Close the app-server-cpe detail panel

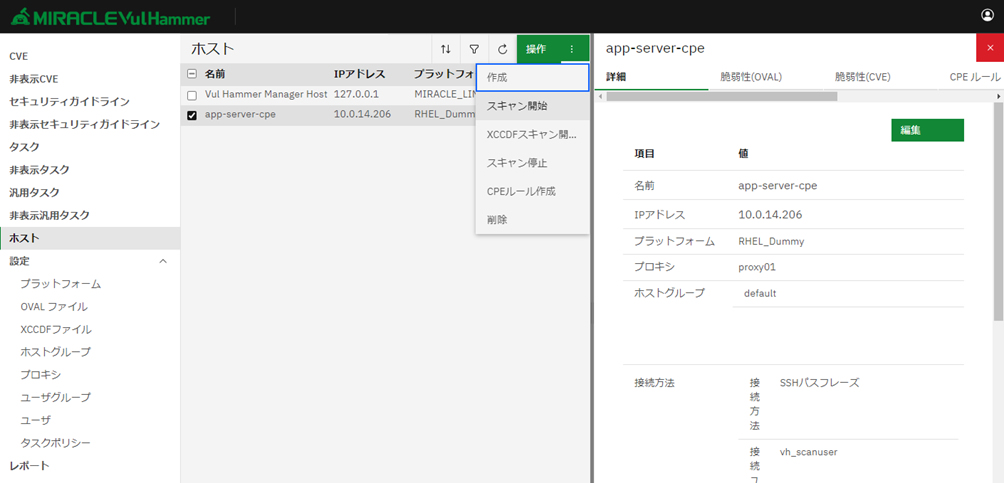(x=989, y=48)
